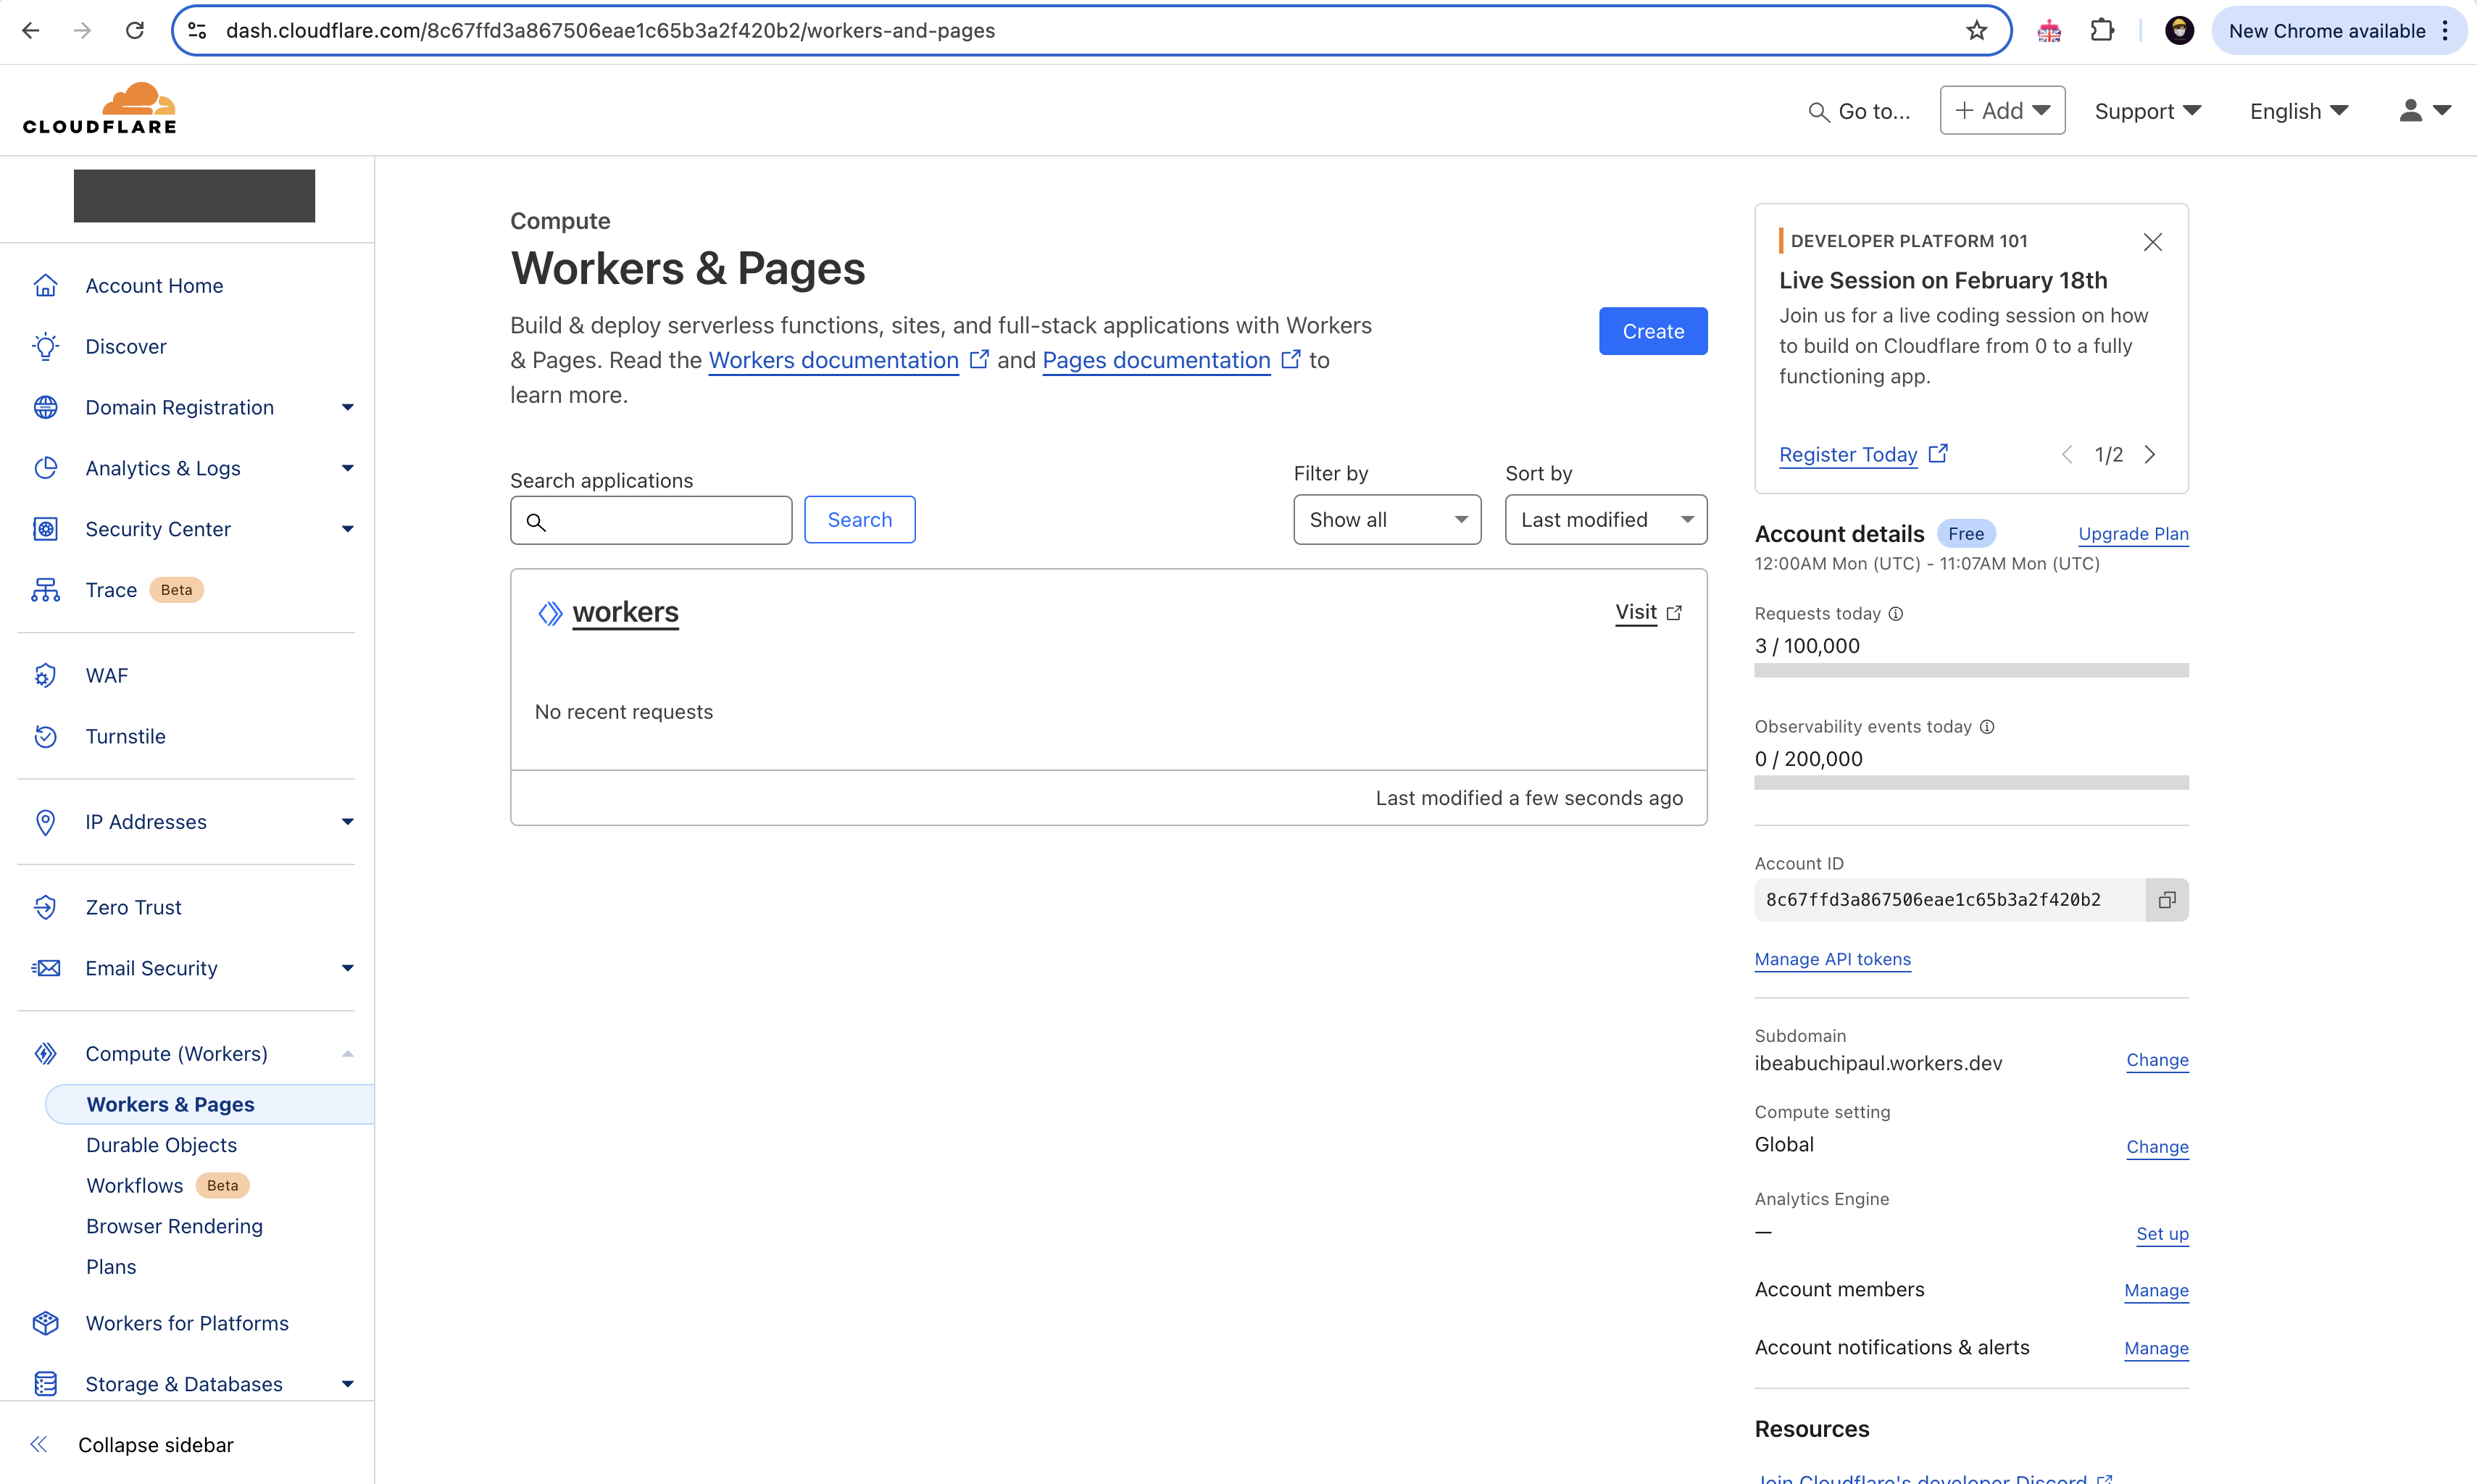Click the Email Security envelope icon
The width and height of the screenshot is (2477, 1484).
[45, 968]
